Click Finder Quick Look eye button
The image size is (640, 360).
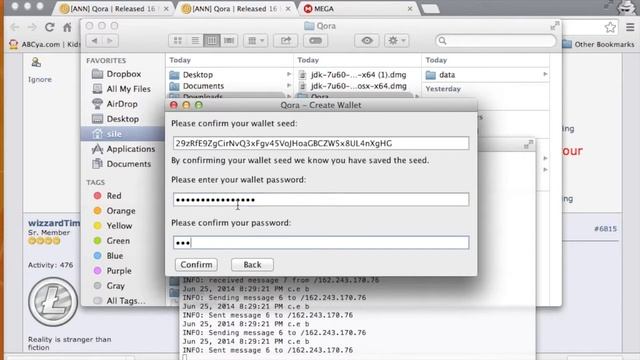click(x=367, y=40)
